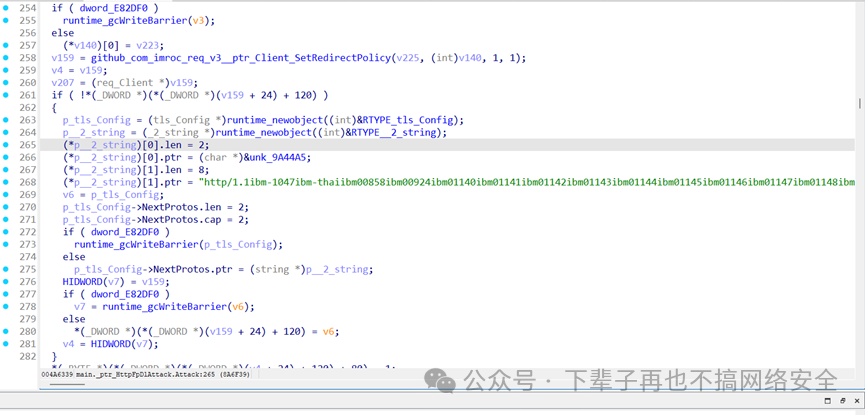Image resolution: width=865 pixels, height=415 pixels.
Task: Set breakpoint via dot at line 278
Action: point(6,306)
